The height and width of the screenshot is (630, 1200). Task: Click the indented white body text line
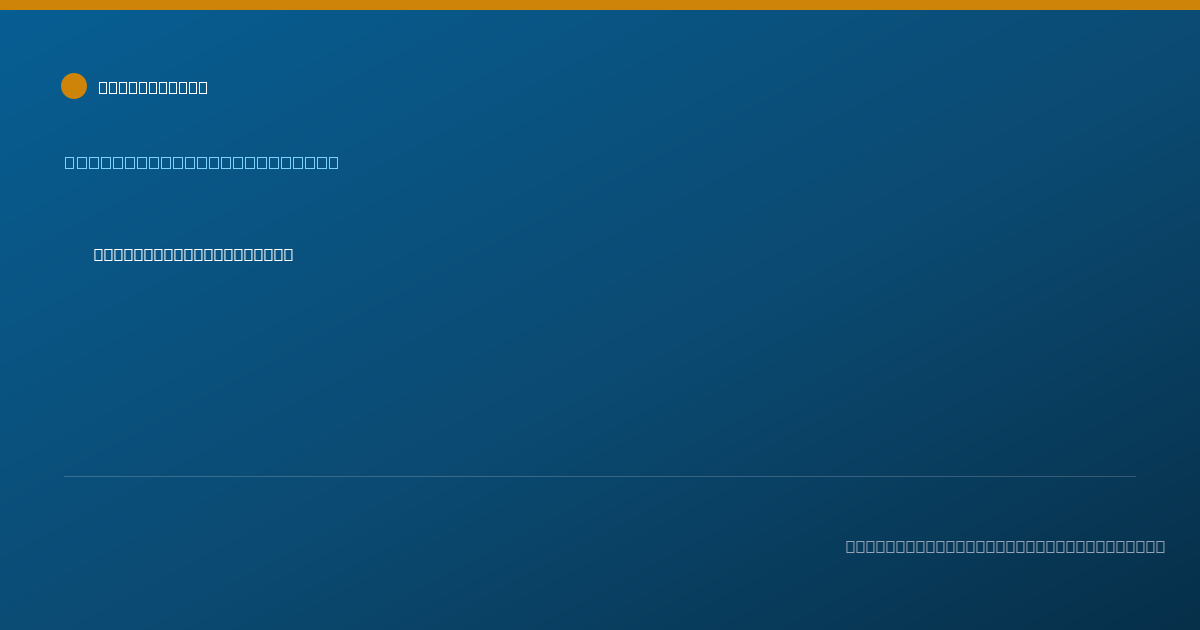click(193, 254)
